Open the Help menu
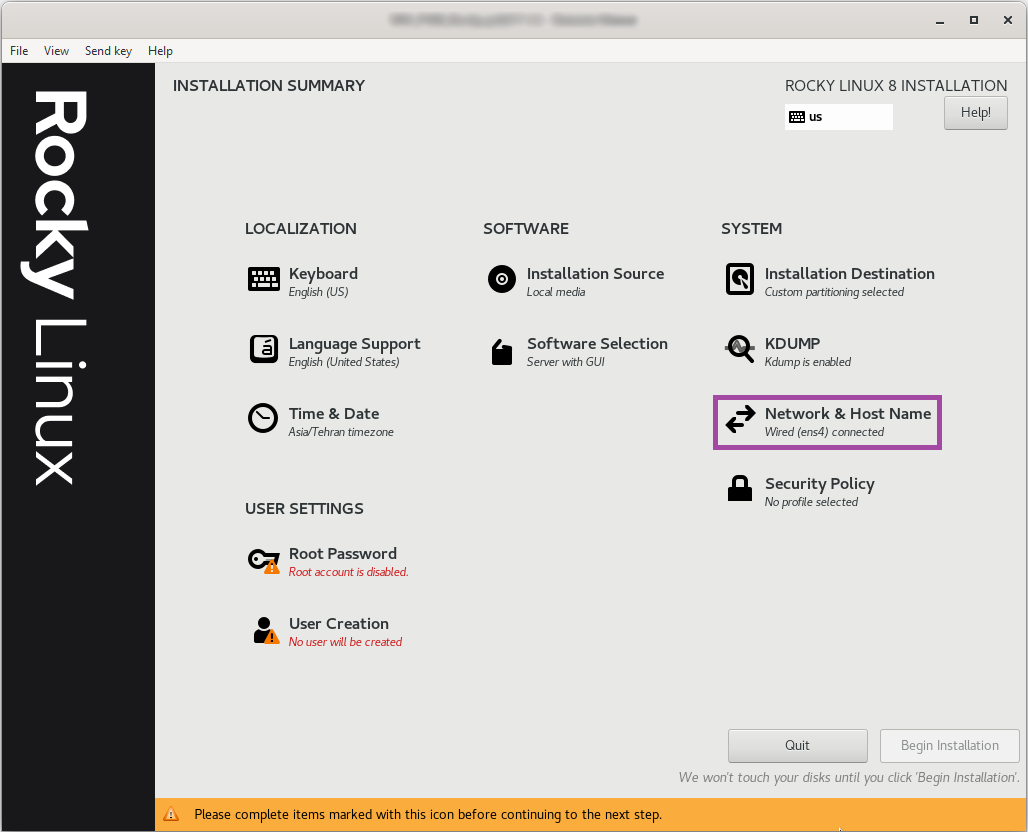 (x=160, y=50)
